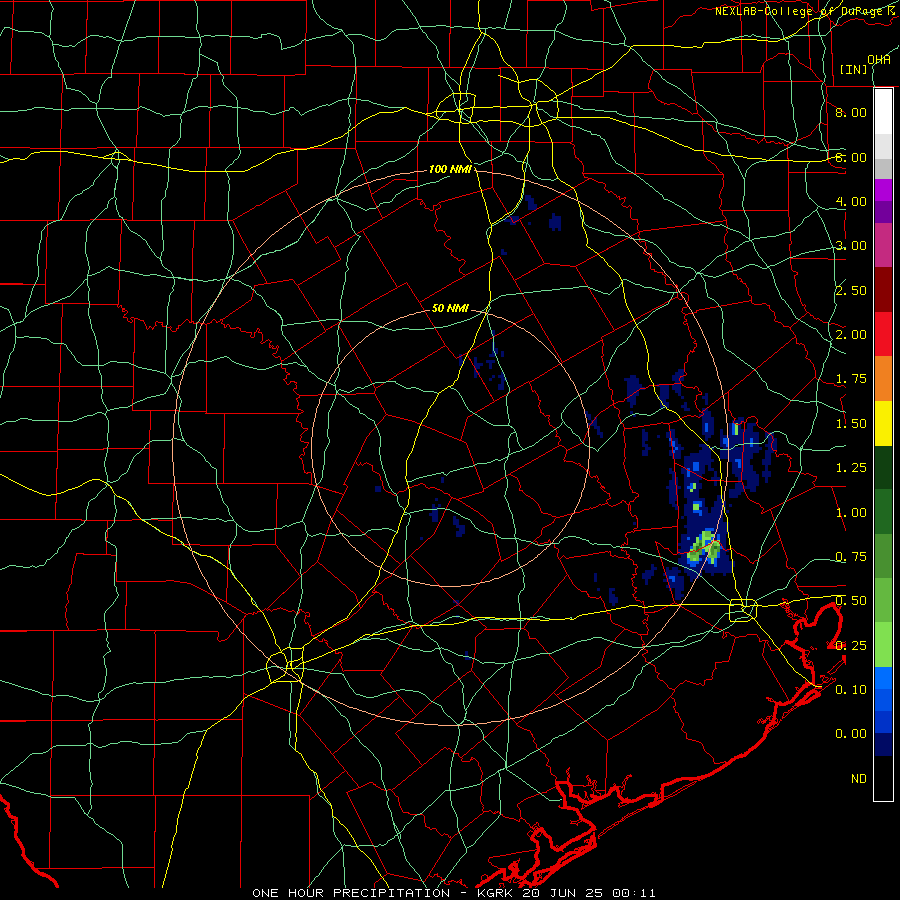Click the [IN] units label
The image size is (900, 900).
854,69
